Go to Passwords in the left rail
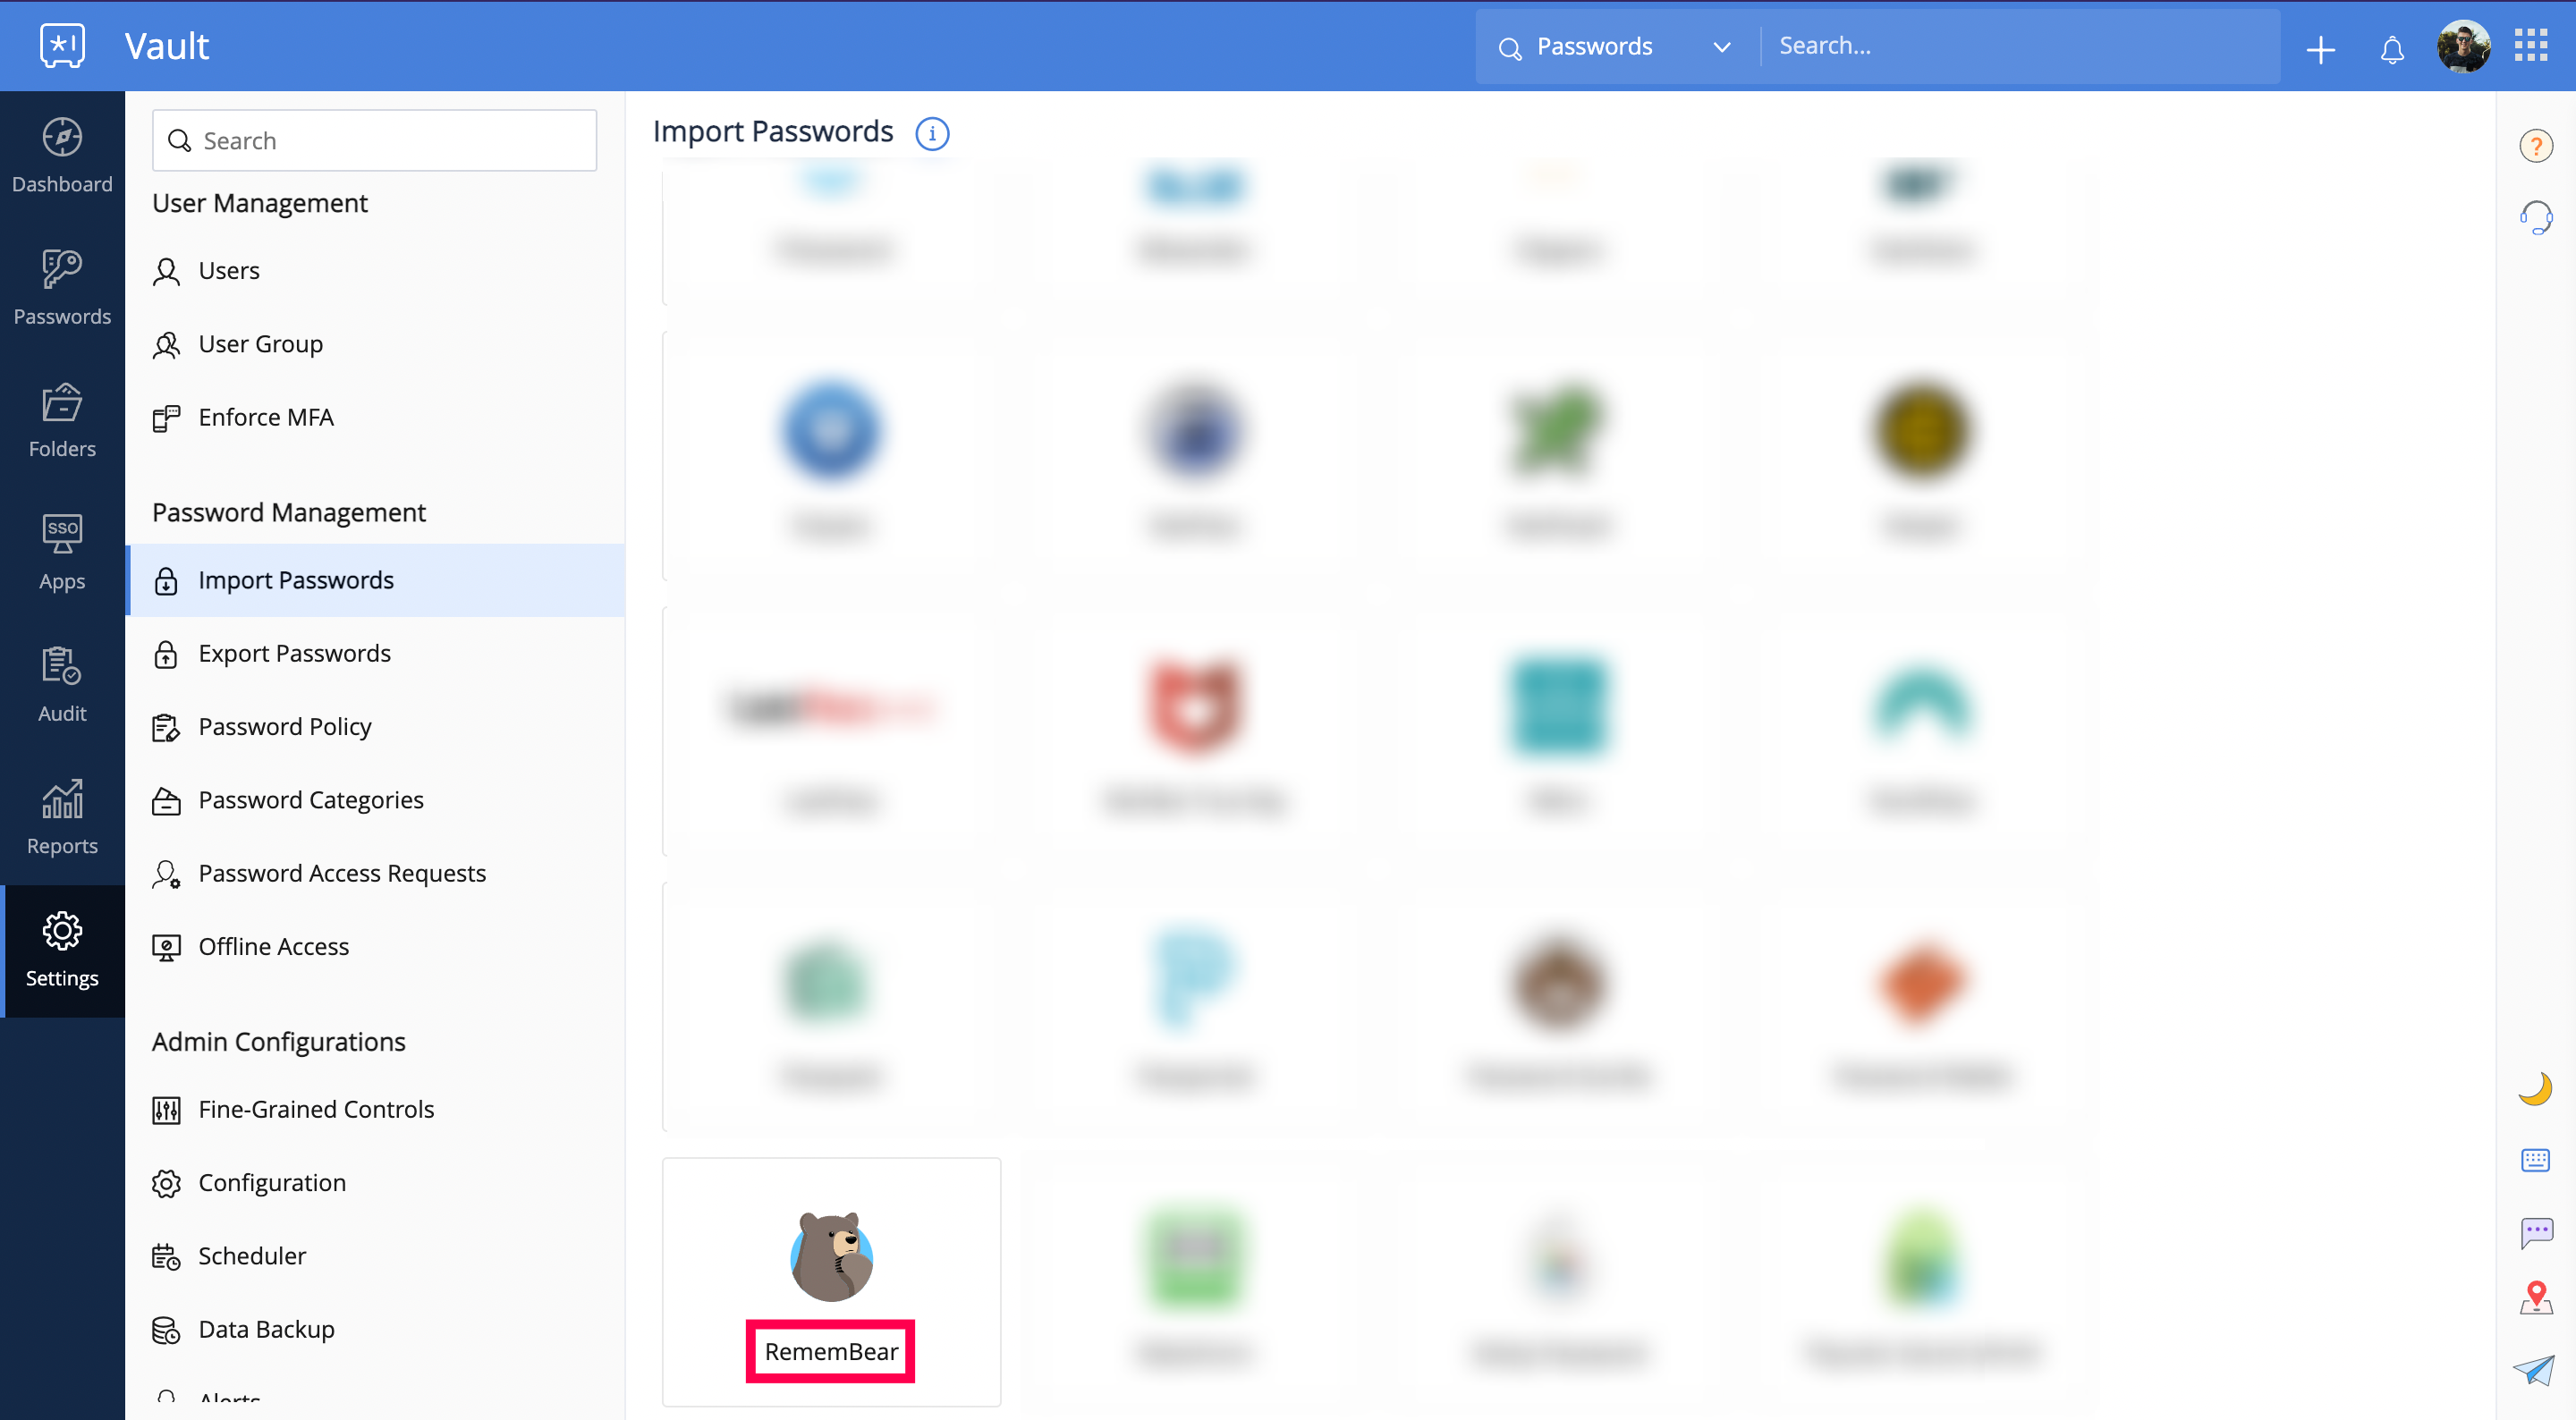Screen dimensions: 2576x1420 [62, 289]
